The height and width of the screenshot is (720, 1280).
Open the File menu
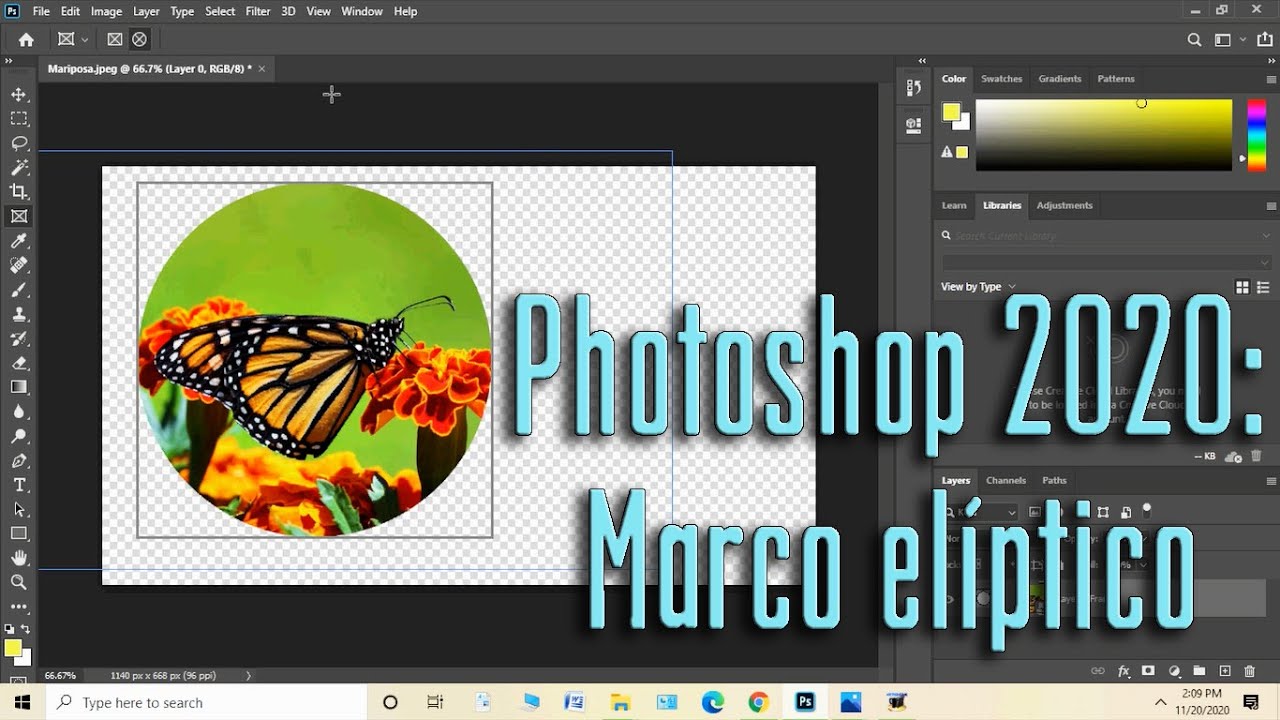pyautogui.click(x=41, y=11)
